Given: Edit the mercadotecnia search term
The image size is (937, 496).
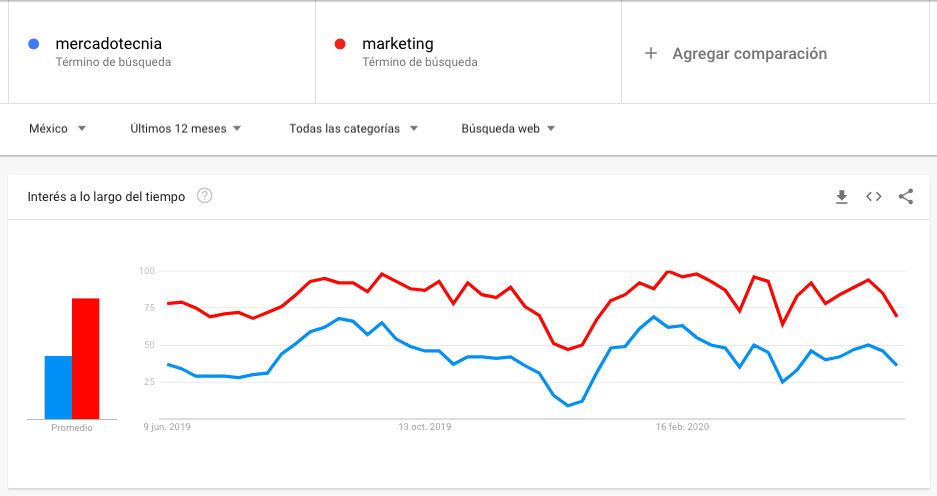Looking at the screenshot, I should (109, 44).
